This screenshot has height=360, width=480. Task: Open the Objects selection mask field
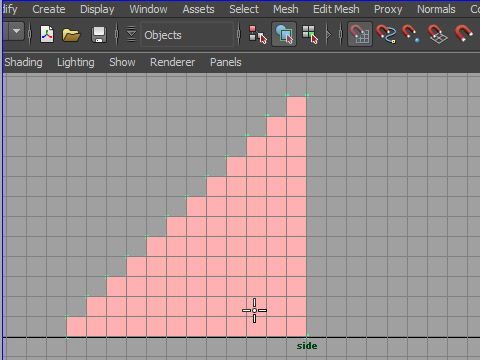(x=187, y=35)
